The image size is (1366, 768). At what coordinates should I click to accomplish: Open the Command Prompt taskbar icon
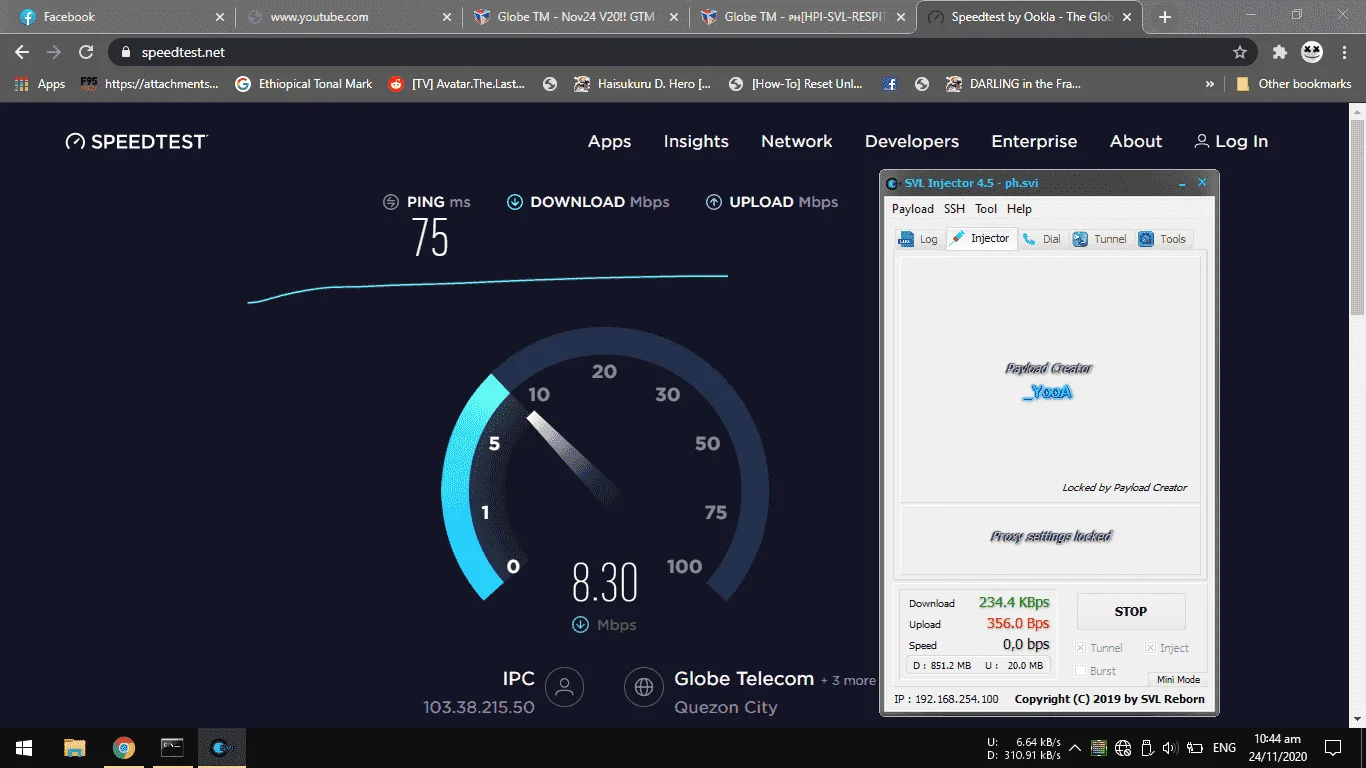click(x=173, y=747)
